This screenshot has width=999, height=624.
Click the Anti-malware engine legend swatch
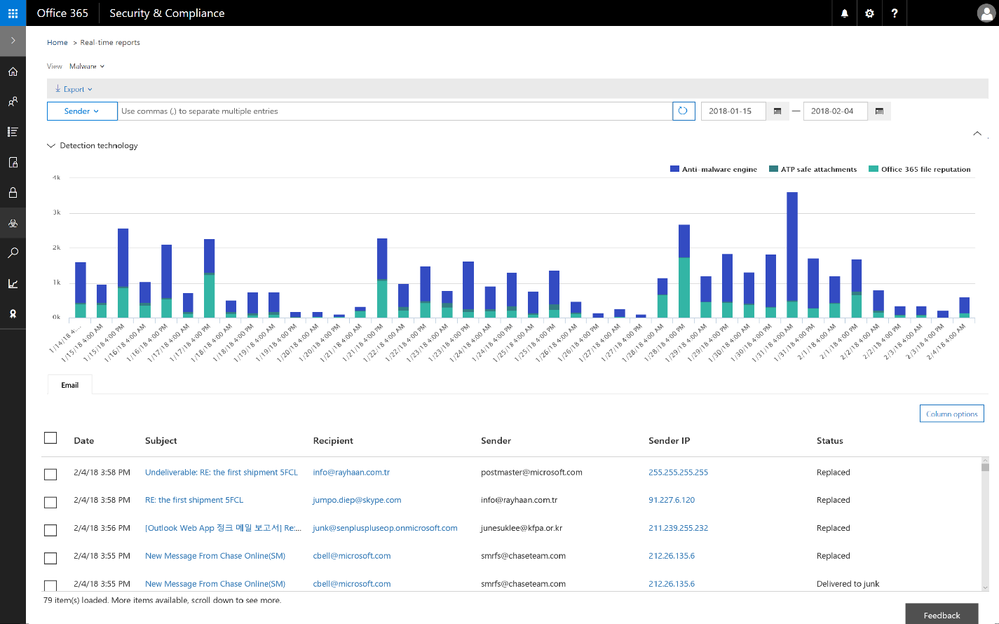click(x=675, y=170)
